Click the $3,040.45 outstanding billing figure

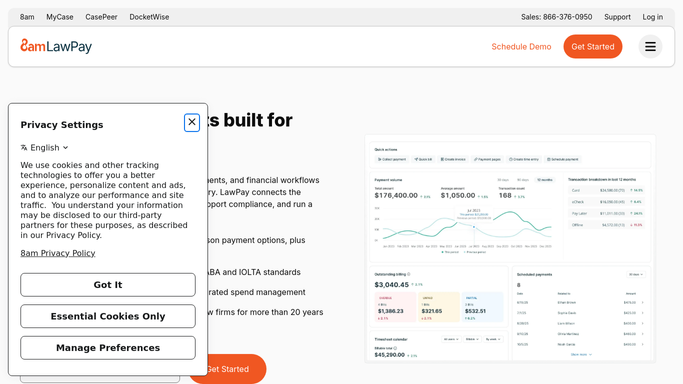392,285
